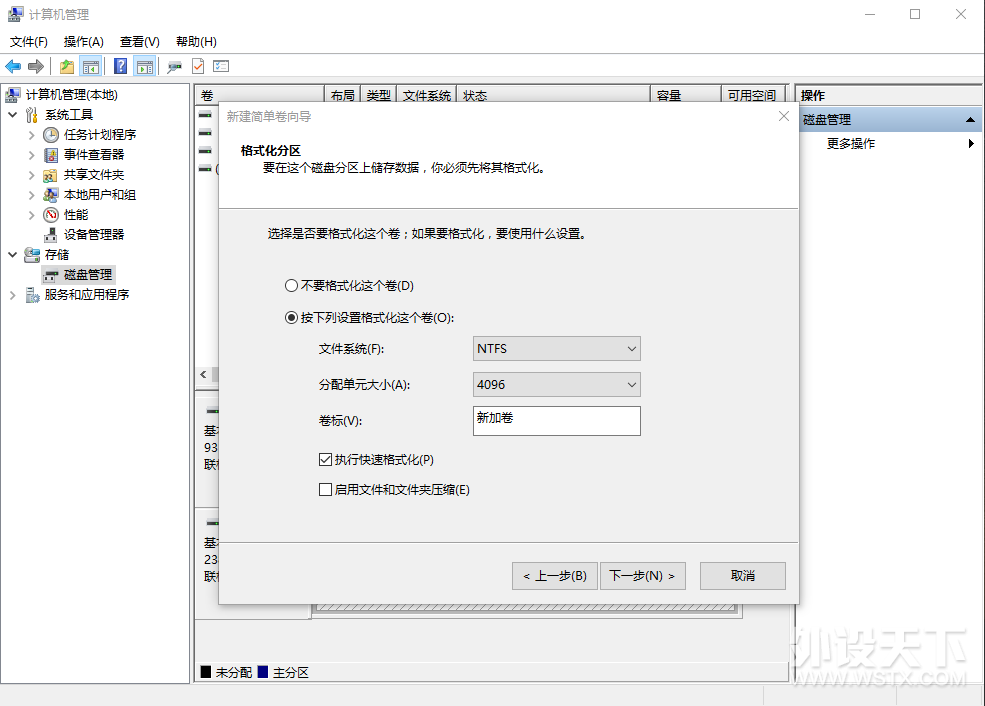Image resolution: width=985 pixels, height=706 pixels.
Task: Collapse the 系统工具 tree node
Action: tap(13, 115)
